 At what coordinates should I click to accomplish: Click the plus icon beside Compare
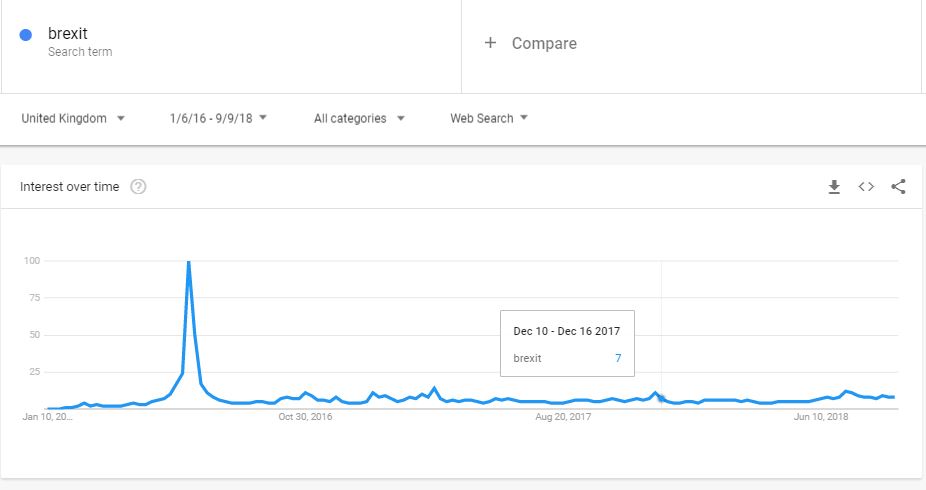(x=490, y=43)
